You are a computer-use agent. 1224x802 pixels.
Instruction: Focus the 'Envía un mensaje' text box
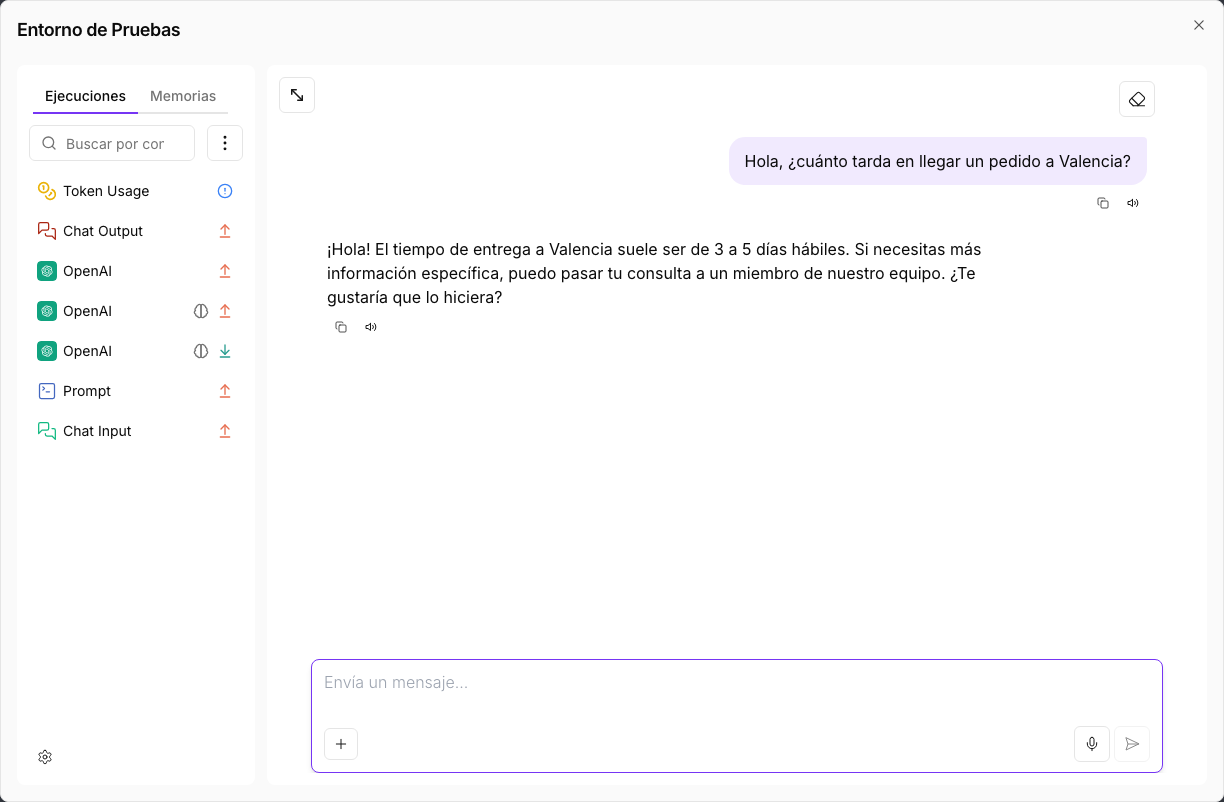(x=736, y=690)
